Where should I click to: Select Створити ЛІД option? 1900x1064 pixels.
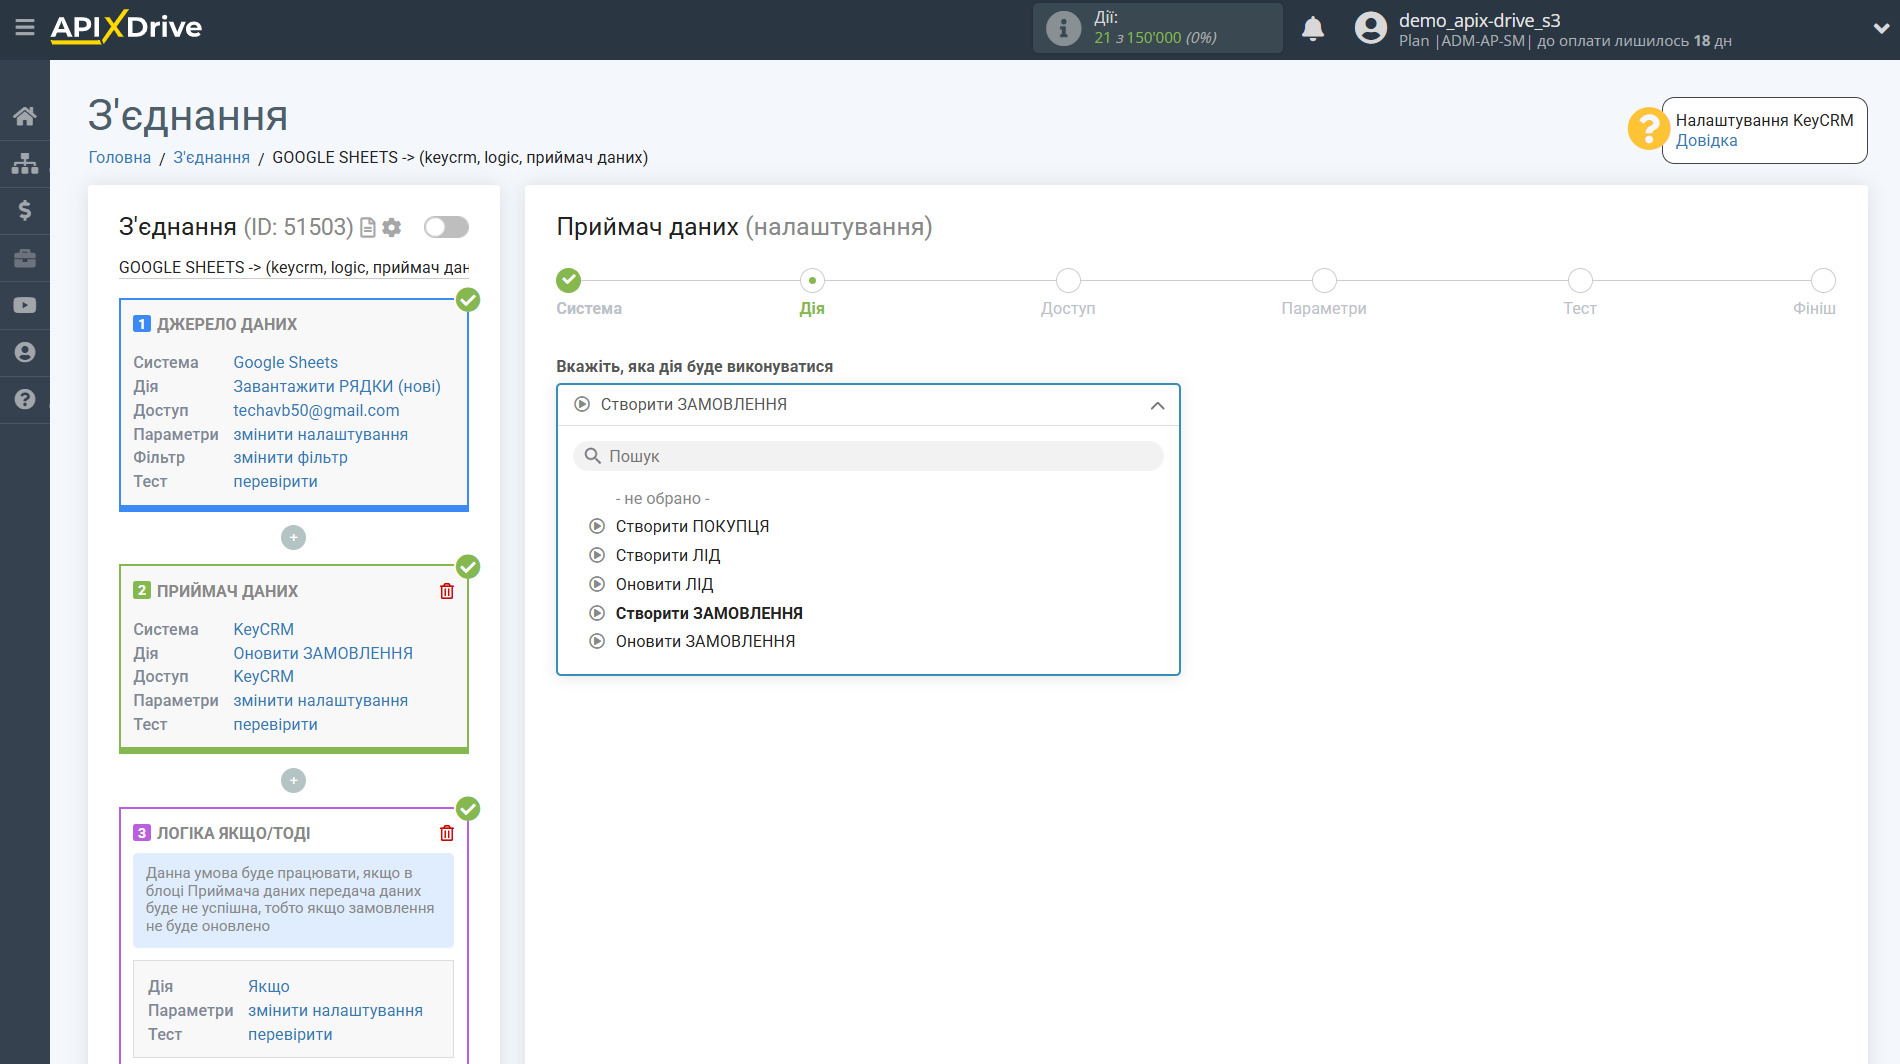pos(668,555)
